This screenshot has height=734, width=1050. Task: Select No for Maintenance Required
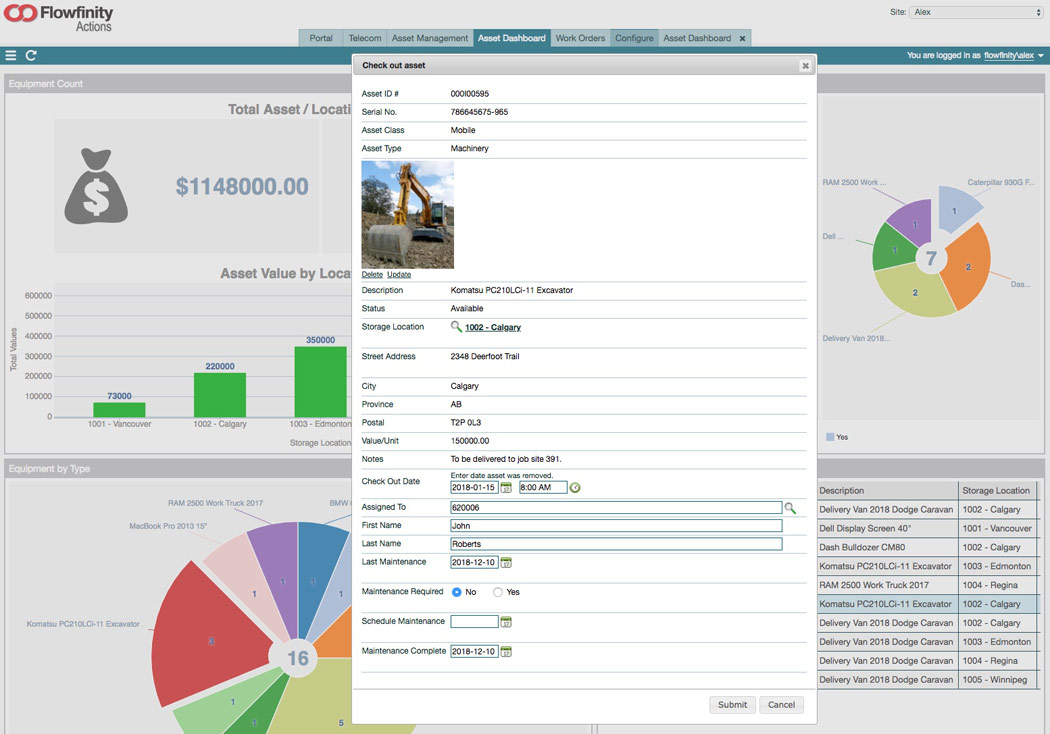457,592
